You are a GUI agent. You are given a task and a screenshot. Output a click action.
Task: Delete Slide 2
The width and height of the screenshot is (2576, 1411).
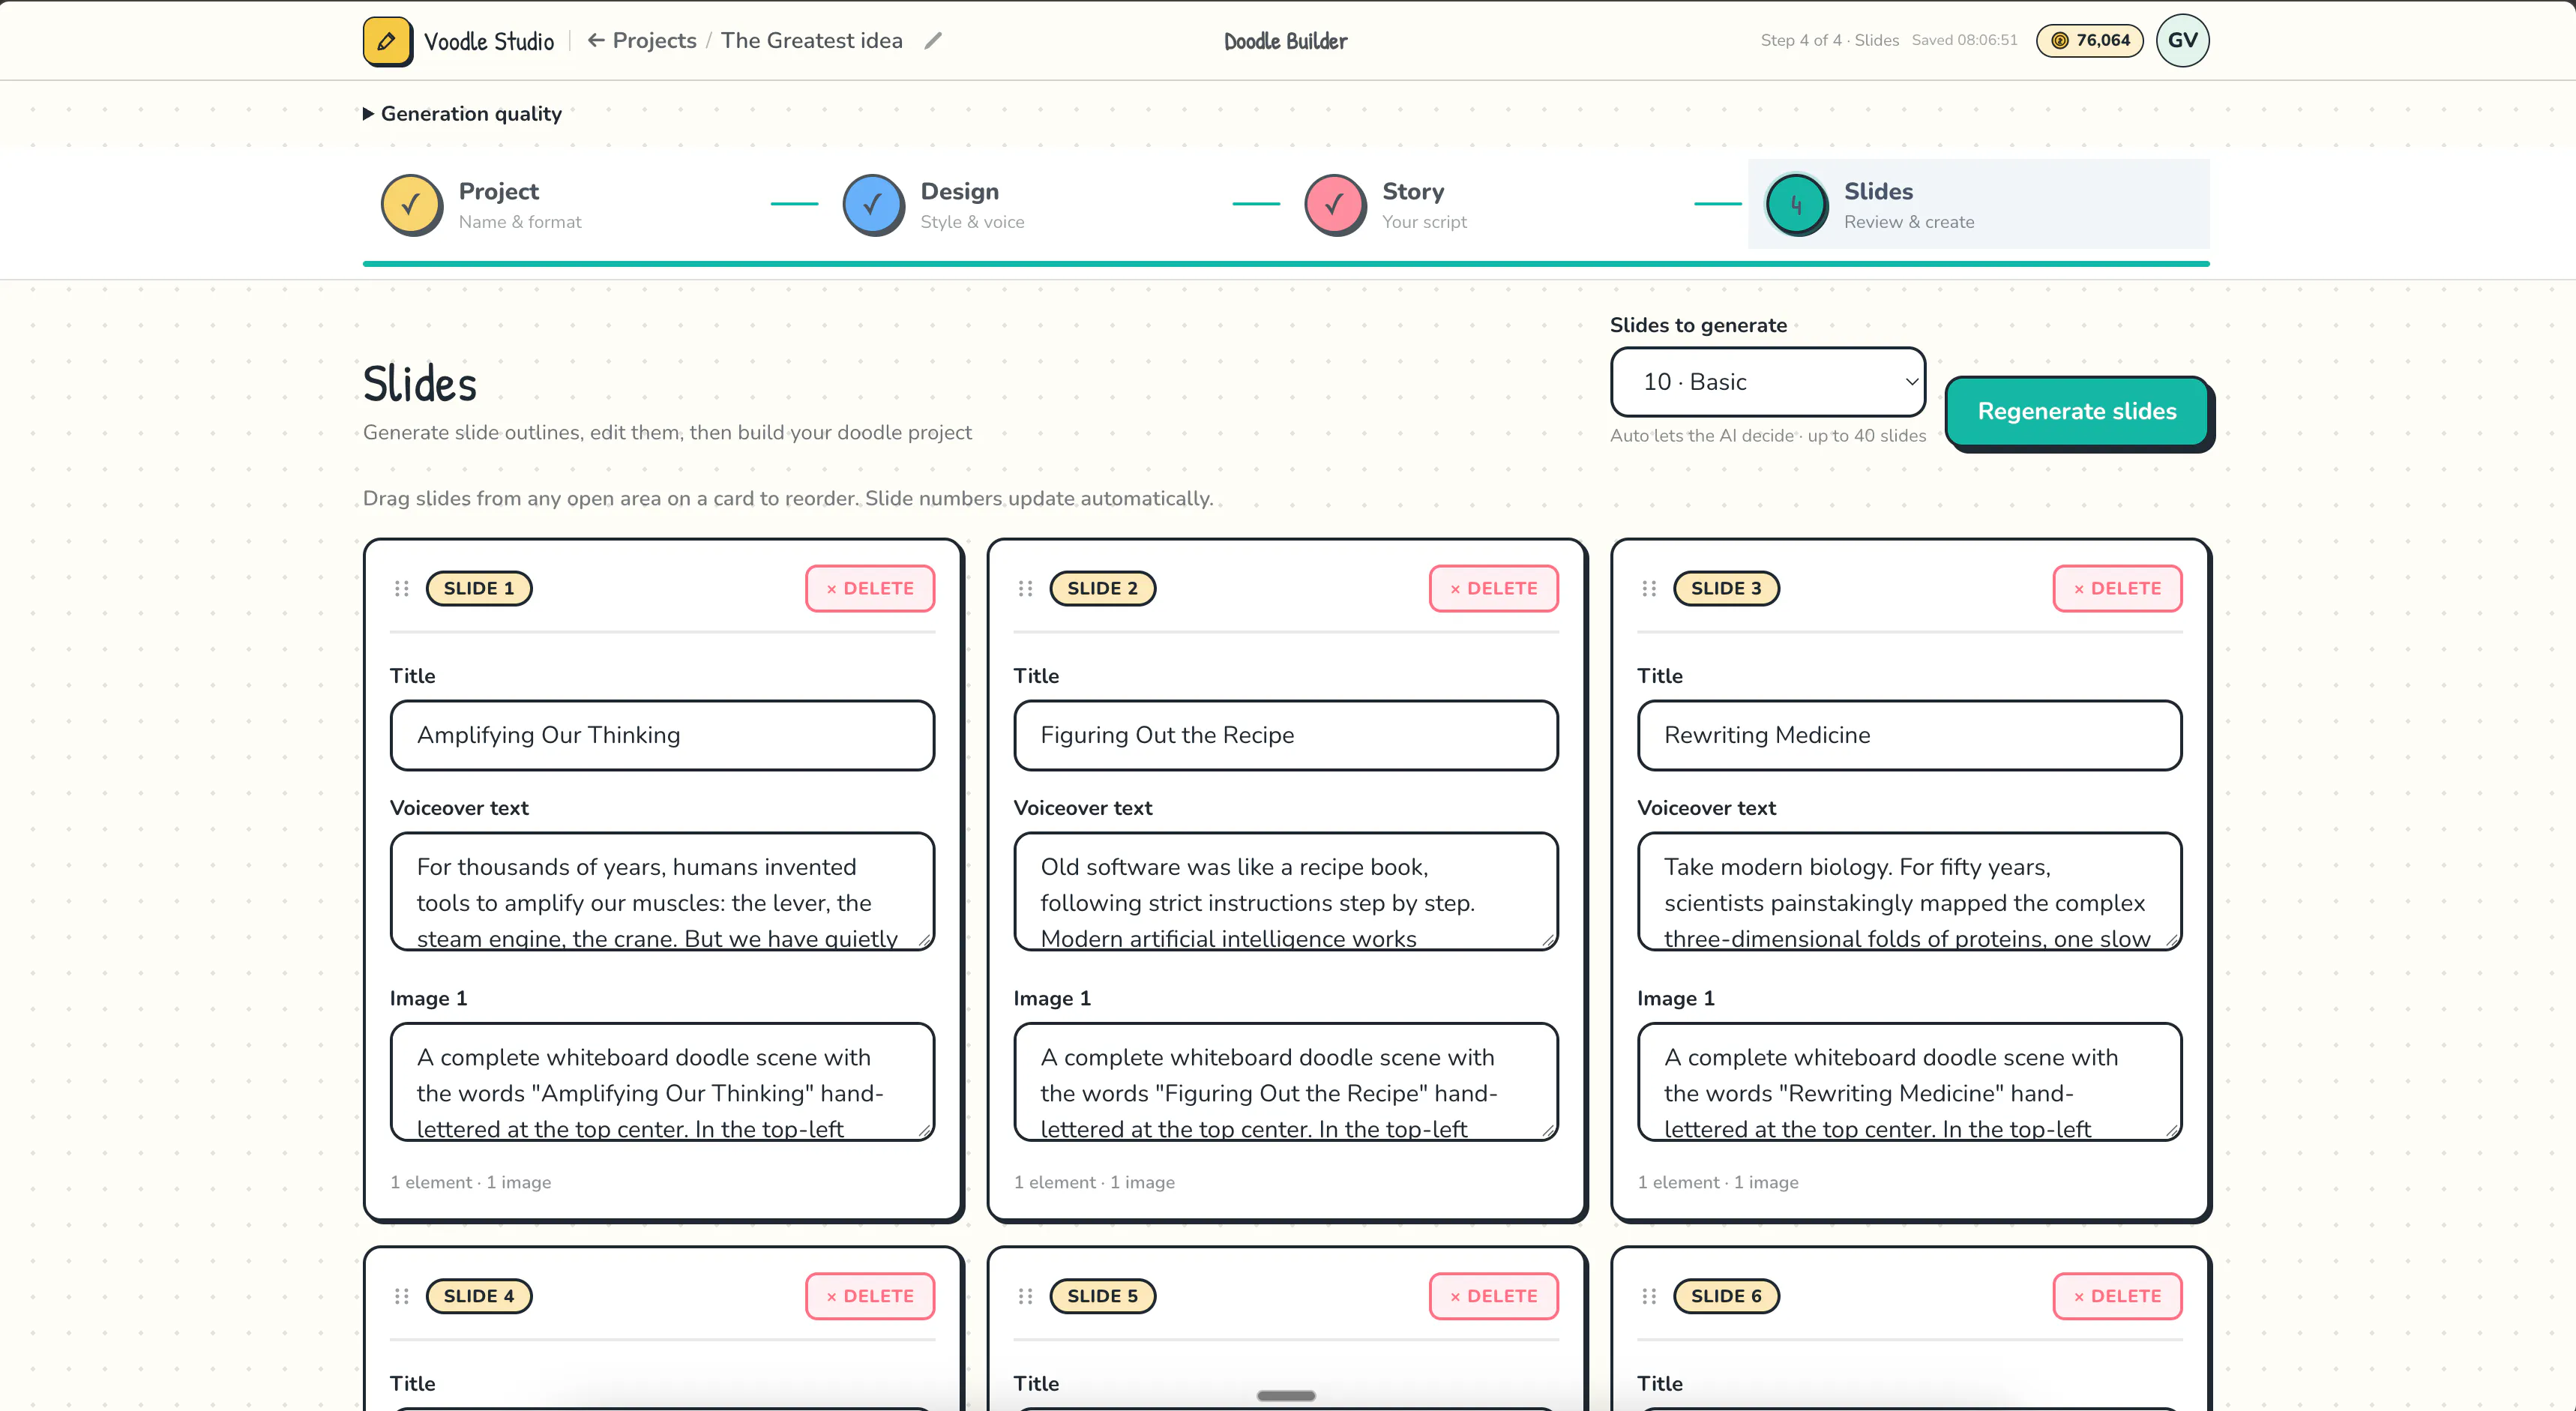click(x=1494, y=589)
